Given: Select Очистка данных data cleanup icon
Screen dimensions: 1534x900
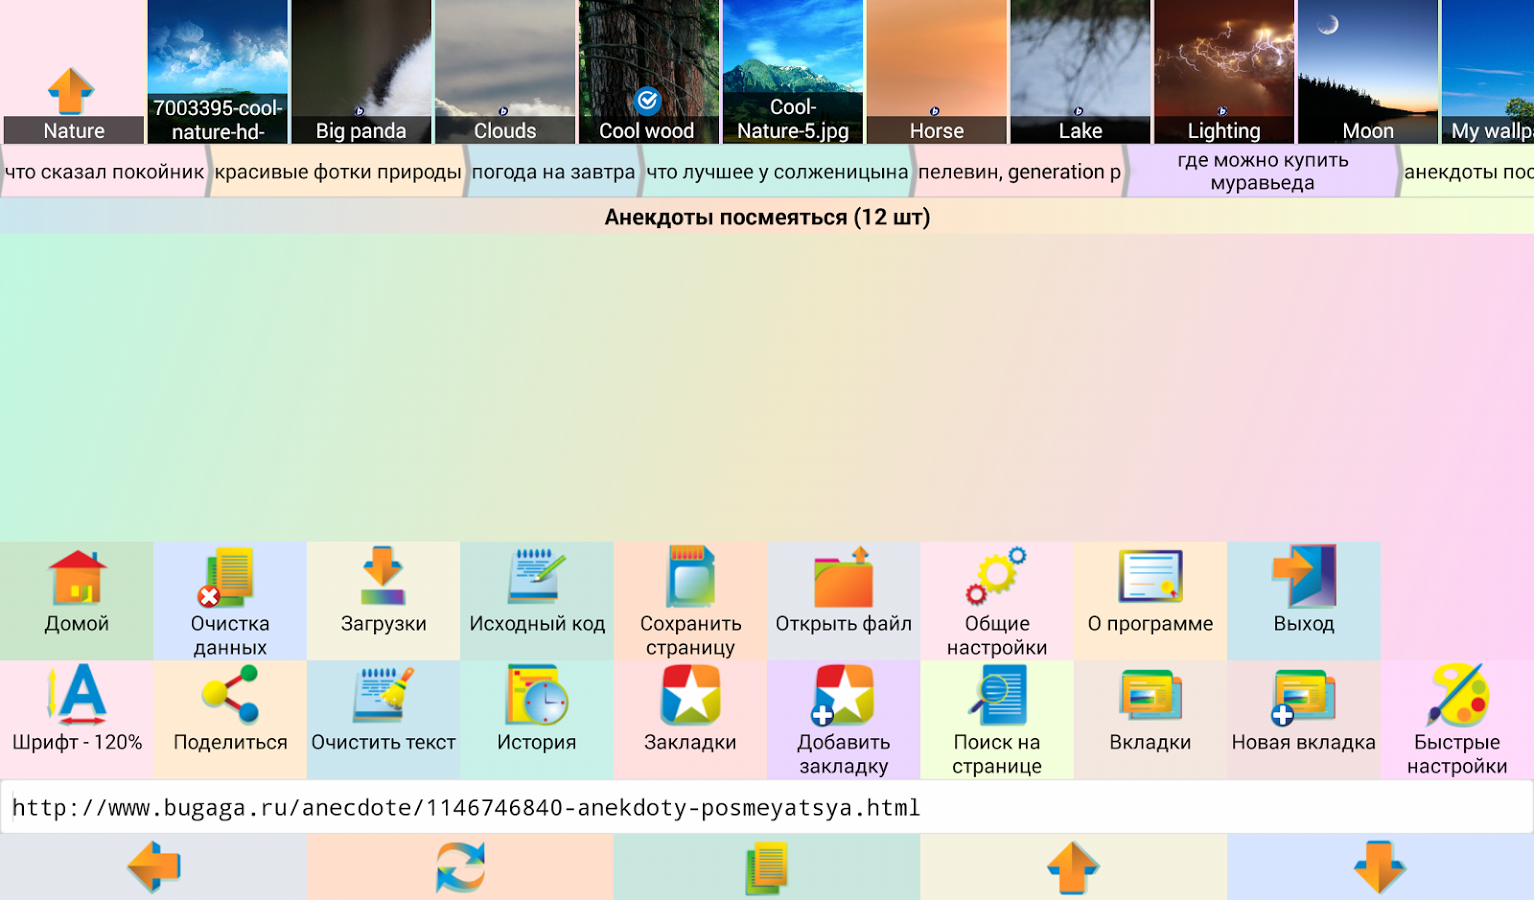Looking at the screenshot, I should [230, 600].
